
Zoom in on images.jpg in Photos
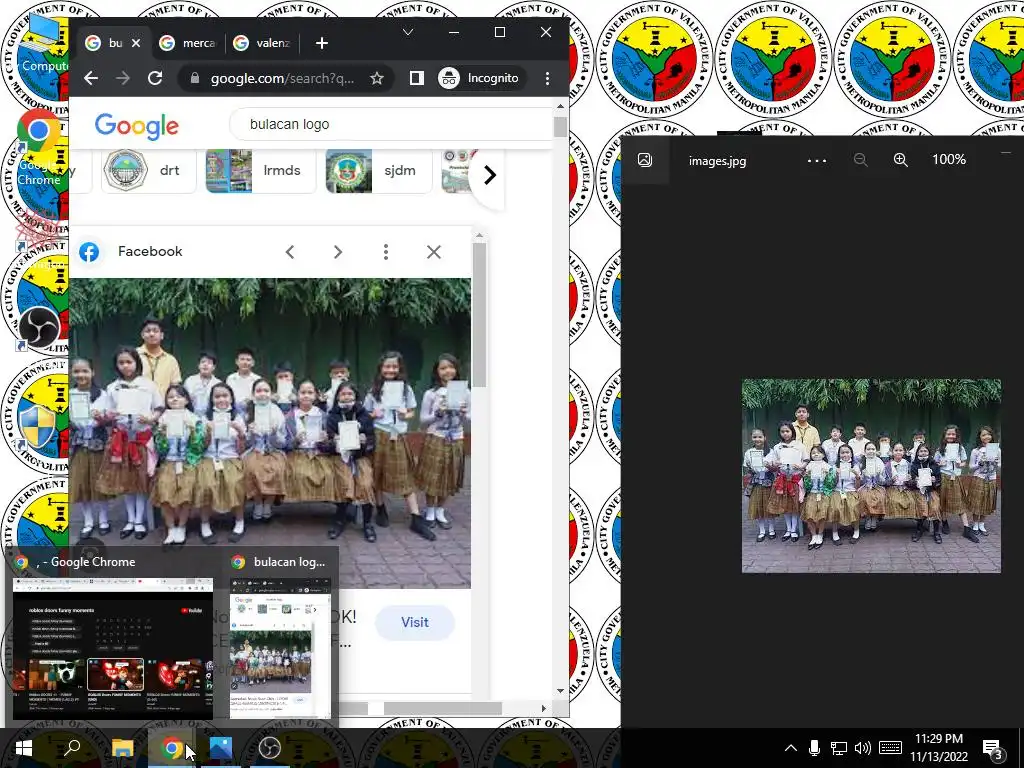coord(901,160)
